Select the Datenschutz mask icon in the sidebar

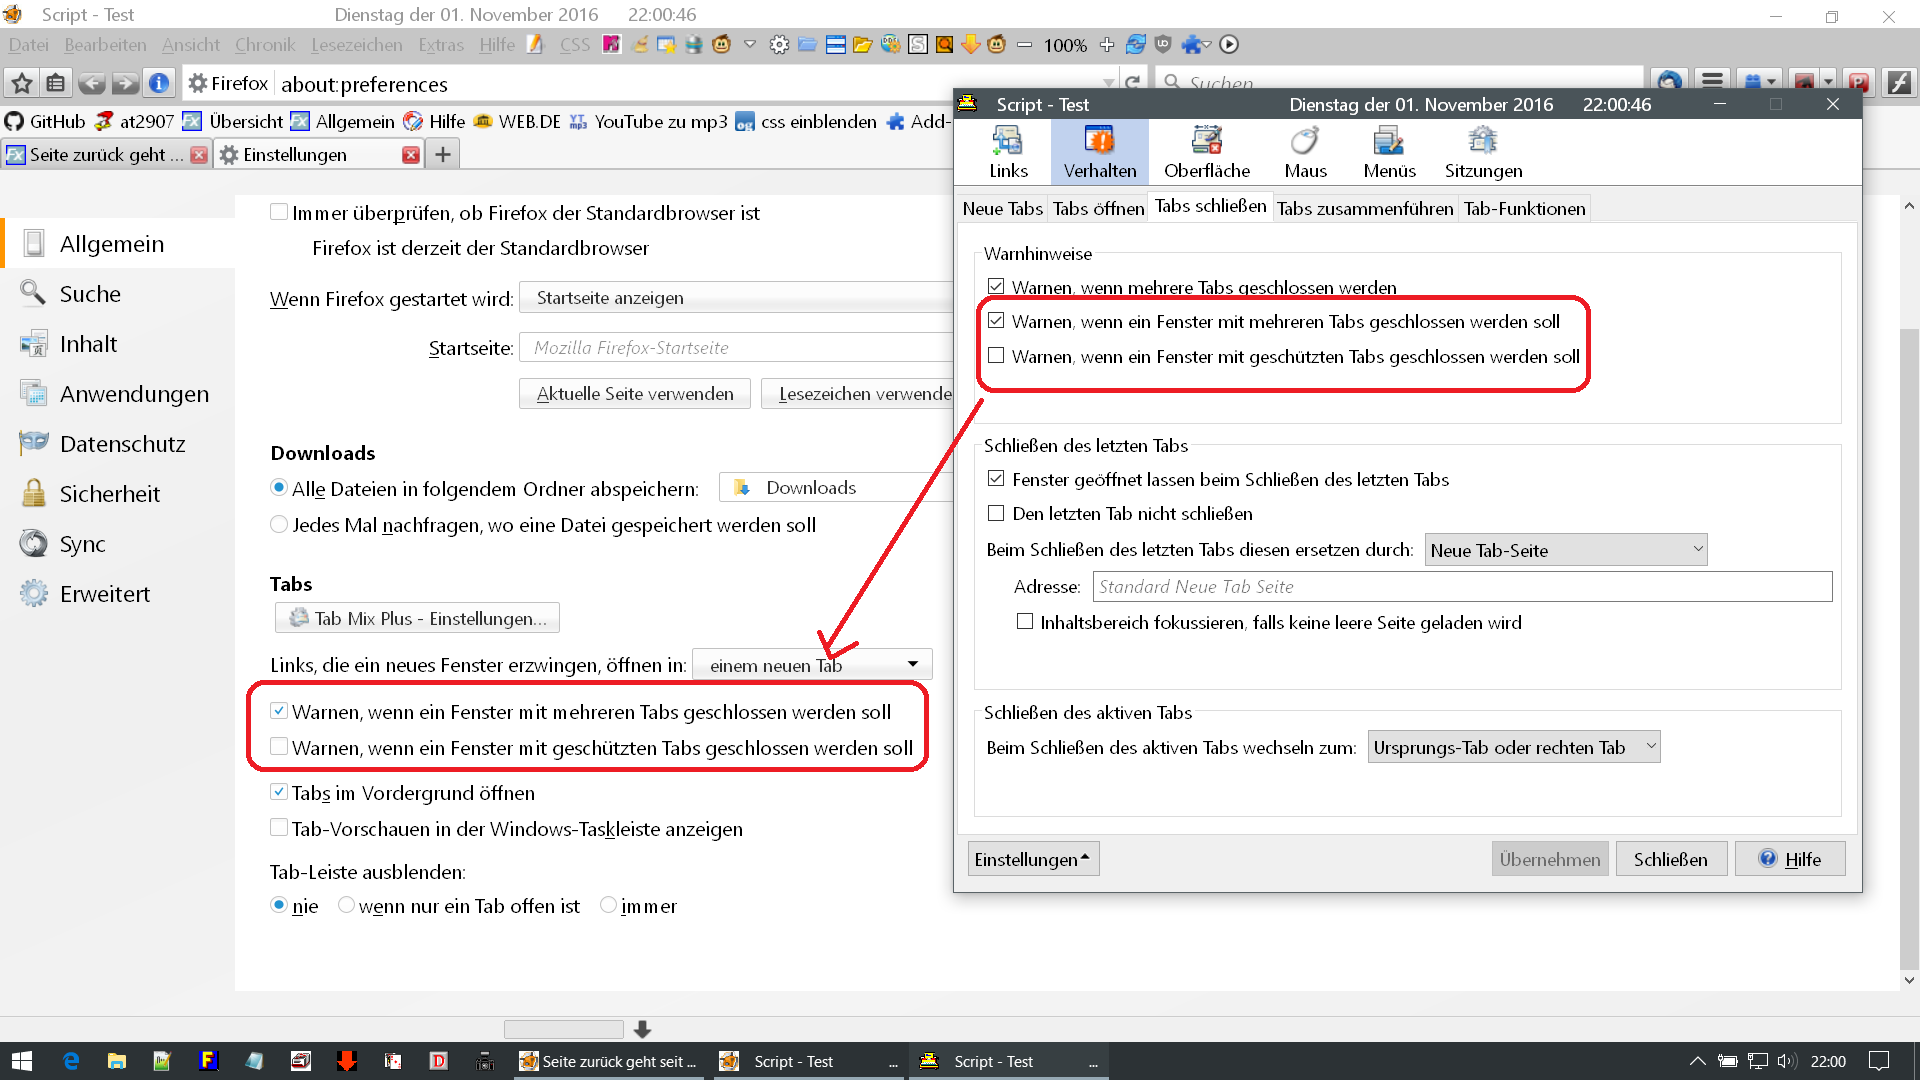coord(34,443)
